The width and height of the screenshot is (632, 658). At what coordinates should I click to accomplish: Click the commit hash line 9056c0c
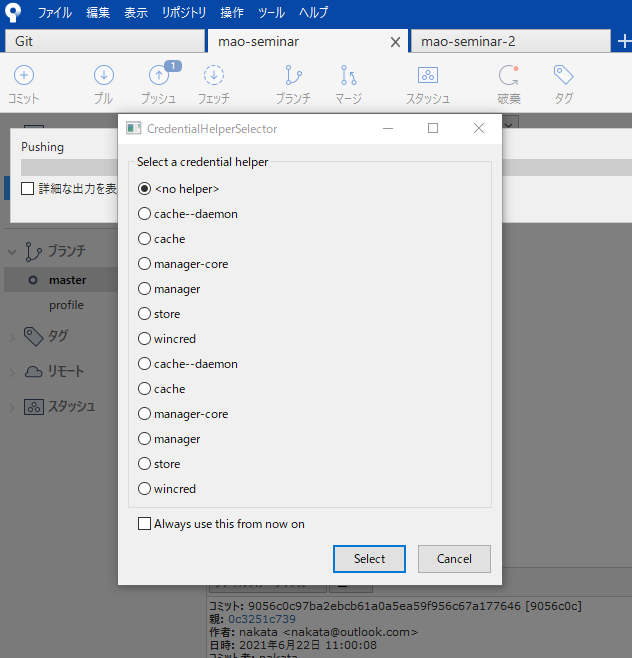(396, 606)
